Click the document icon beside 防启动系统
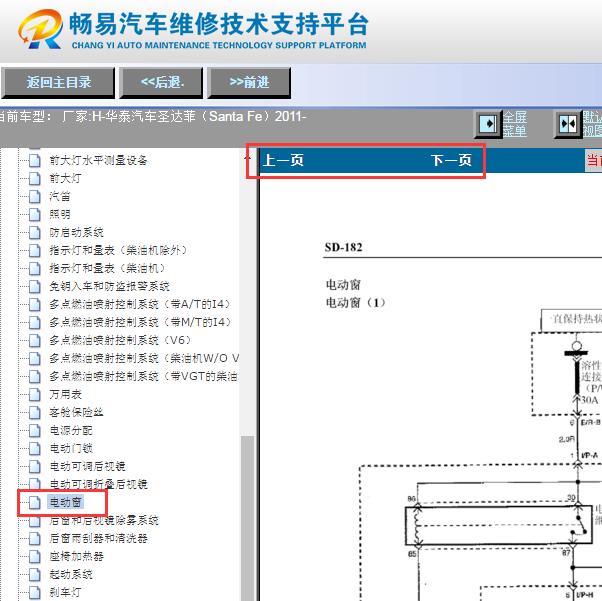This screenshot has height=601, width=602. click(35, 232)
